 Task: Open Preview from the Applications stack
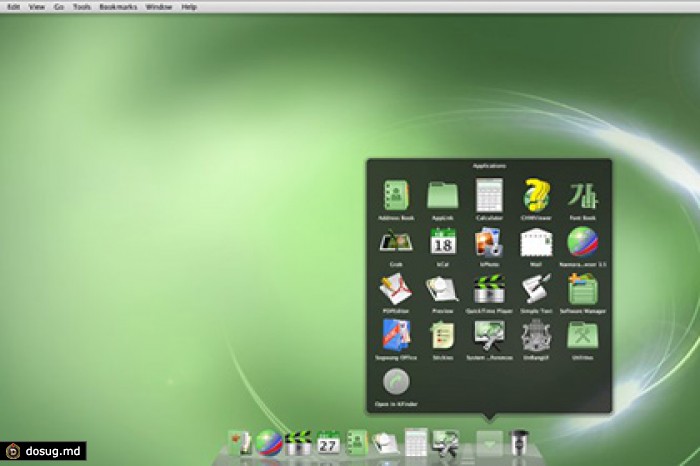click(442, 289)
